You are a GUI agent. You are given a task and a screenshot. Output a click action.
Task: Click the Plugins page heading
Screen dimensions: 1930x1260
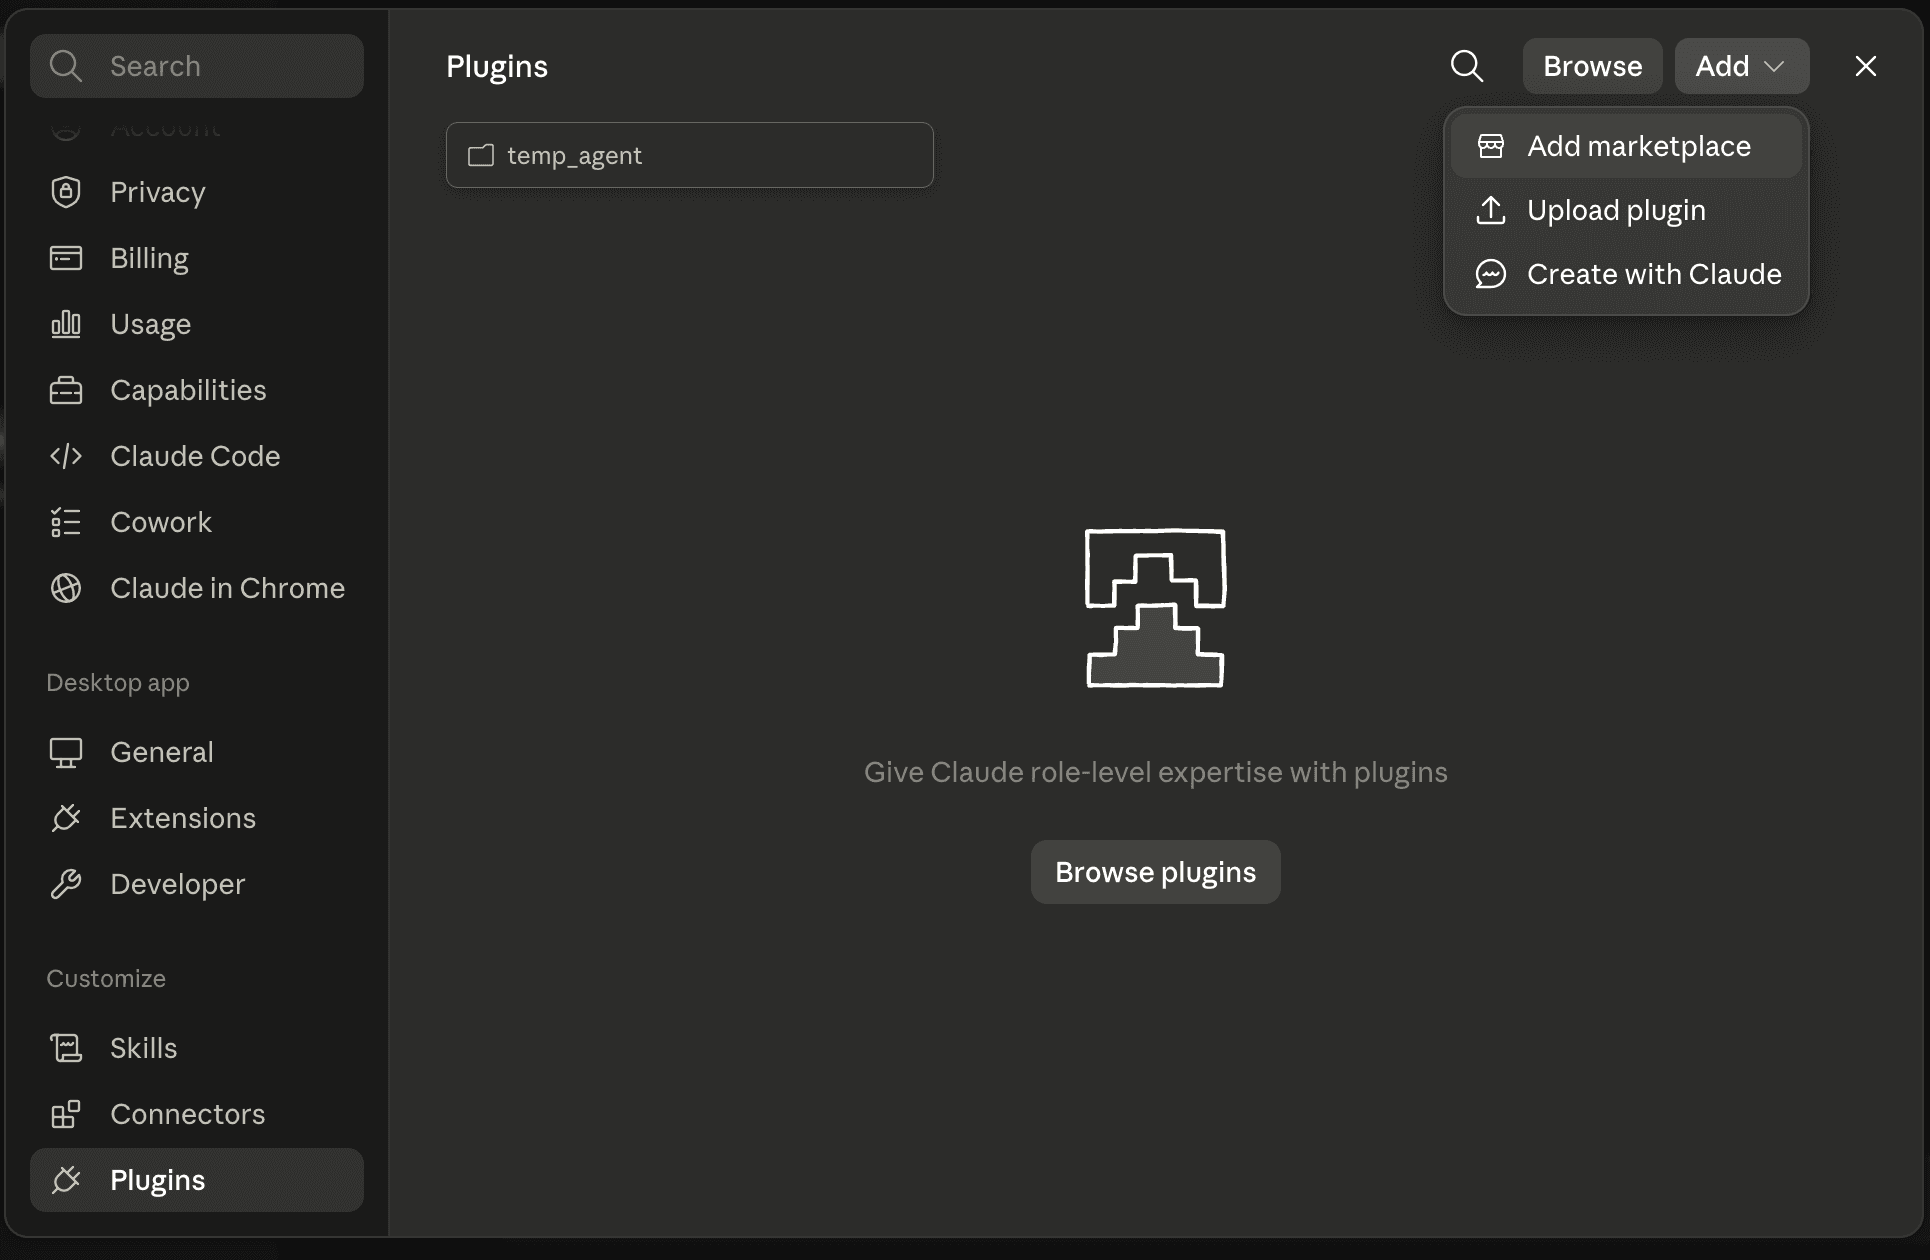click(497, 66)
